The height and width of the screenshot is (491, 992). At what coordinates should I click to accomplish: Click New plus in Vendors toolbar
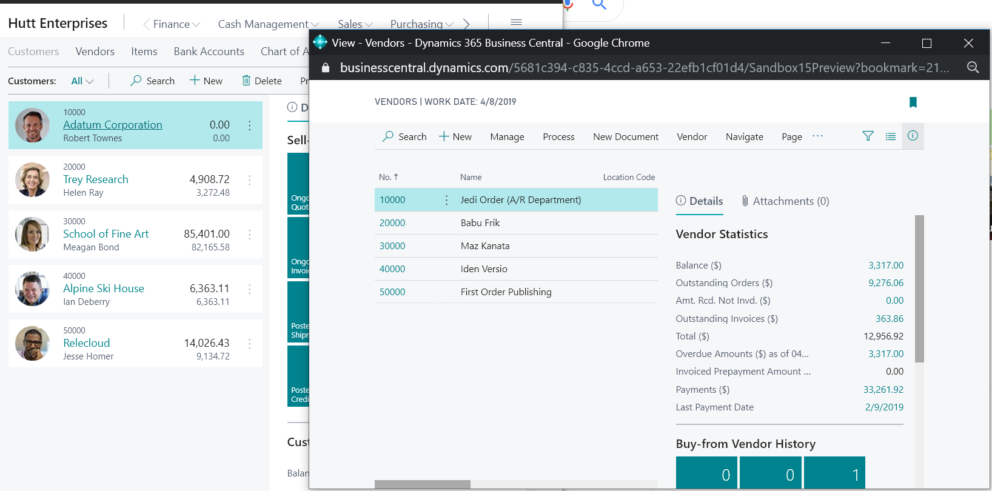point(444,136)
